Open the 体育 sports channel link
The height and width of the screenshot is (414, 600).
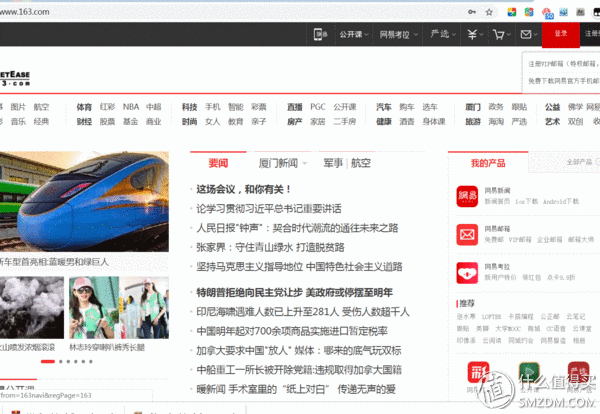[x=84, y=107]
